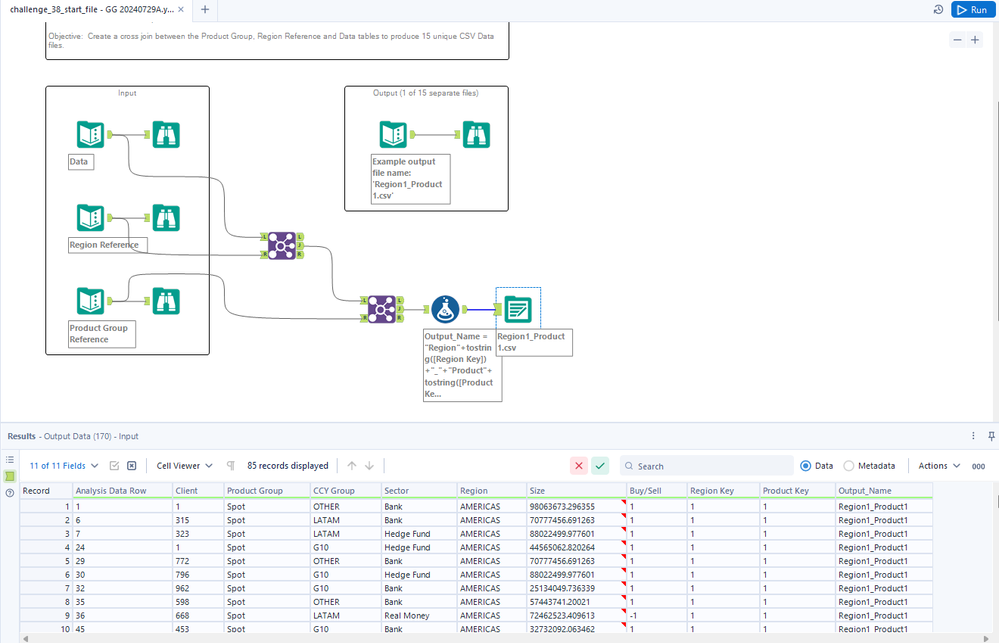Click the first Join tool on canvas
This screenshot has width=999, height=643.
(280, 244)
